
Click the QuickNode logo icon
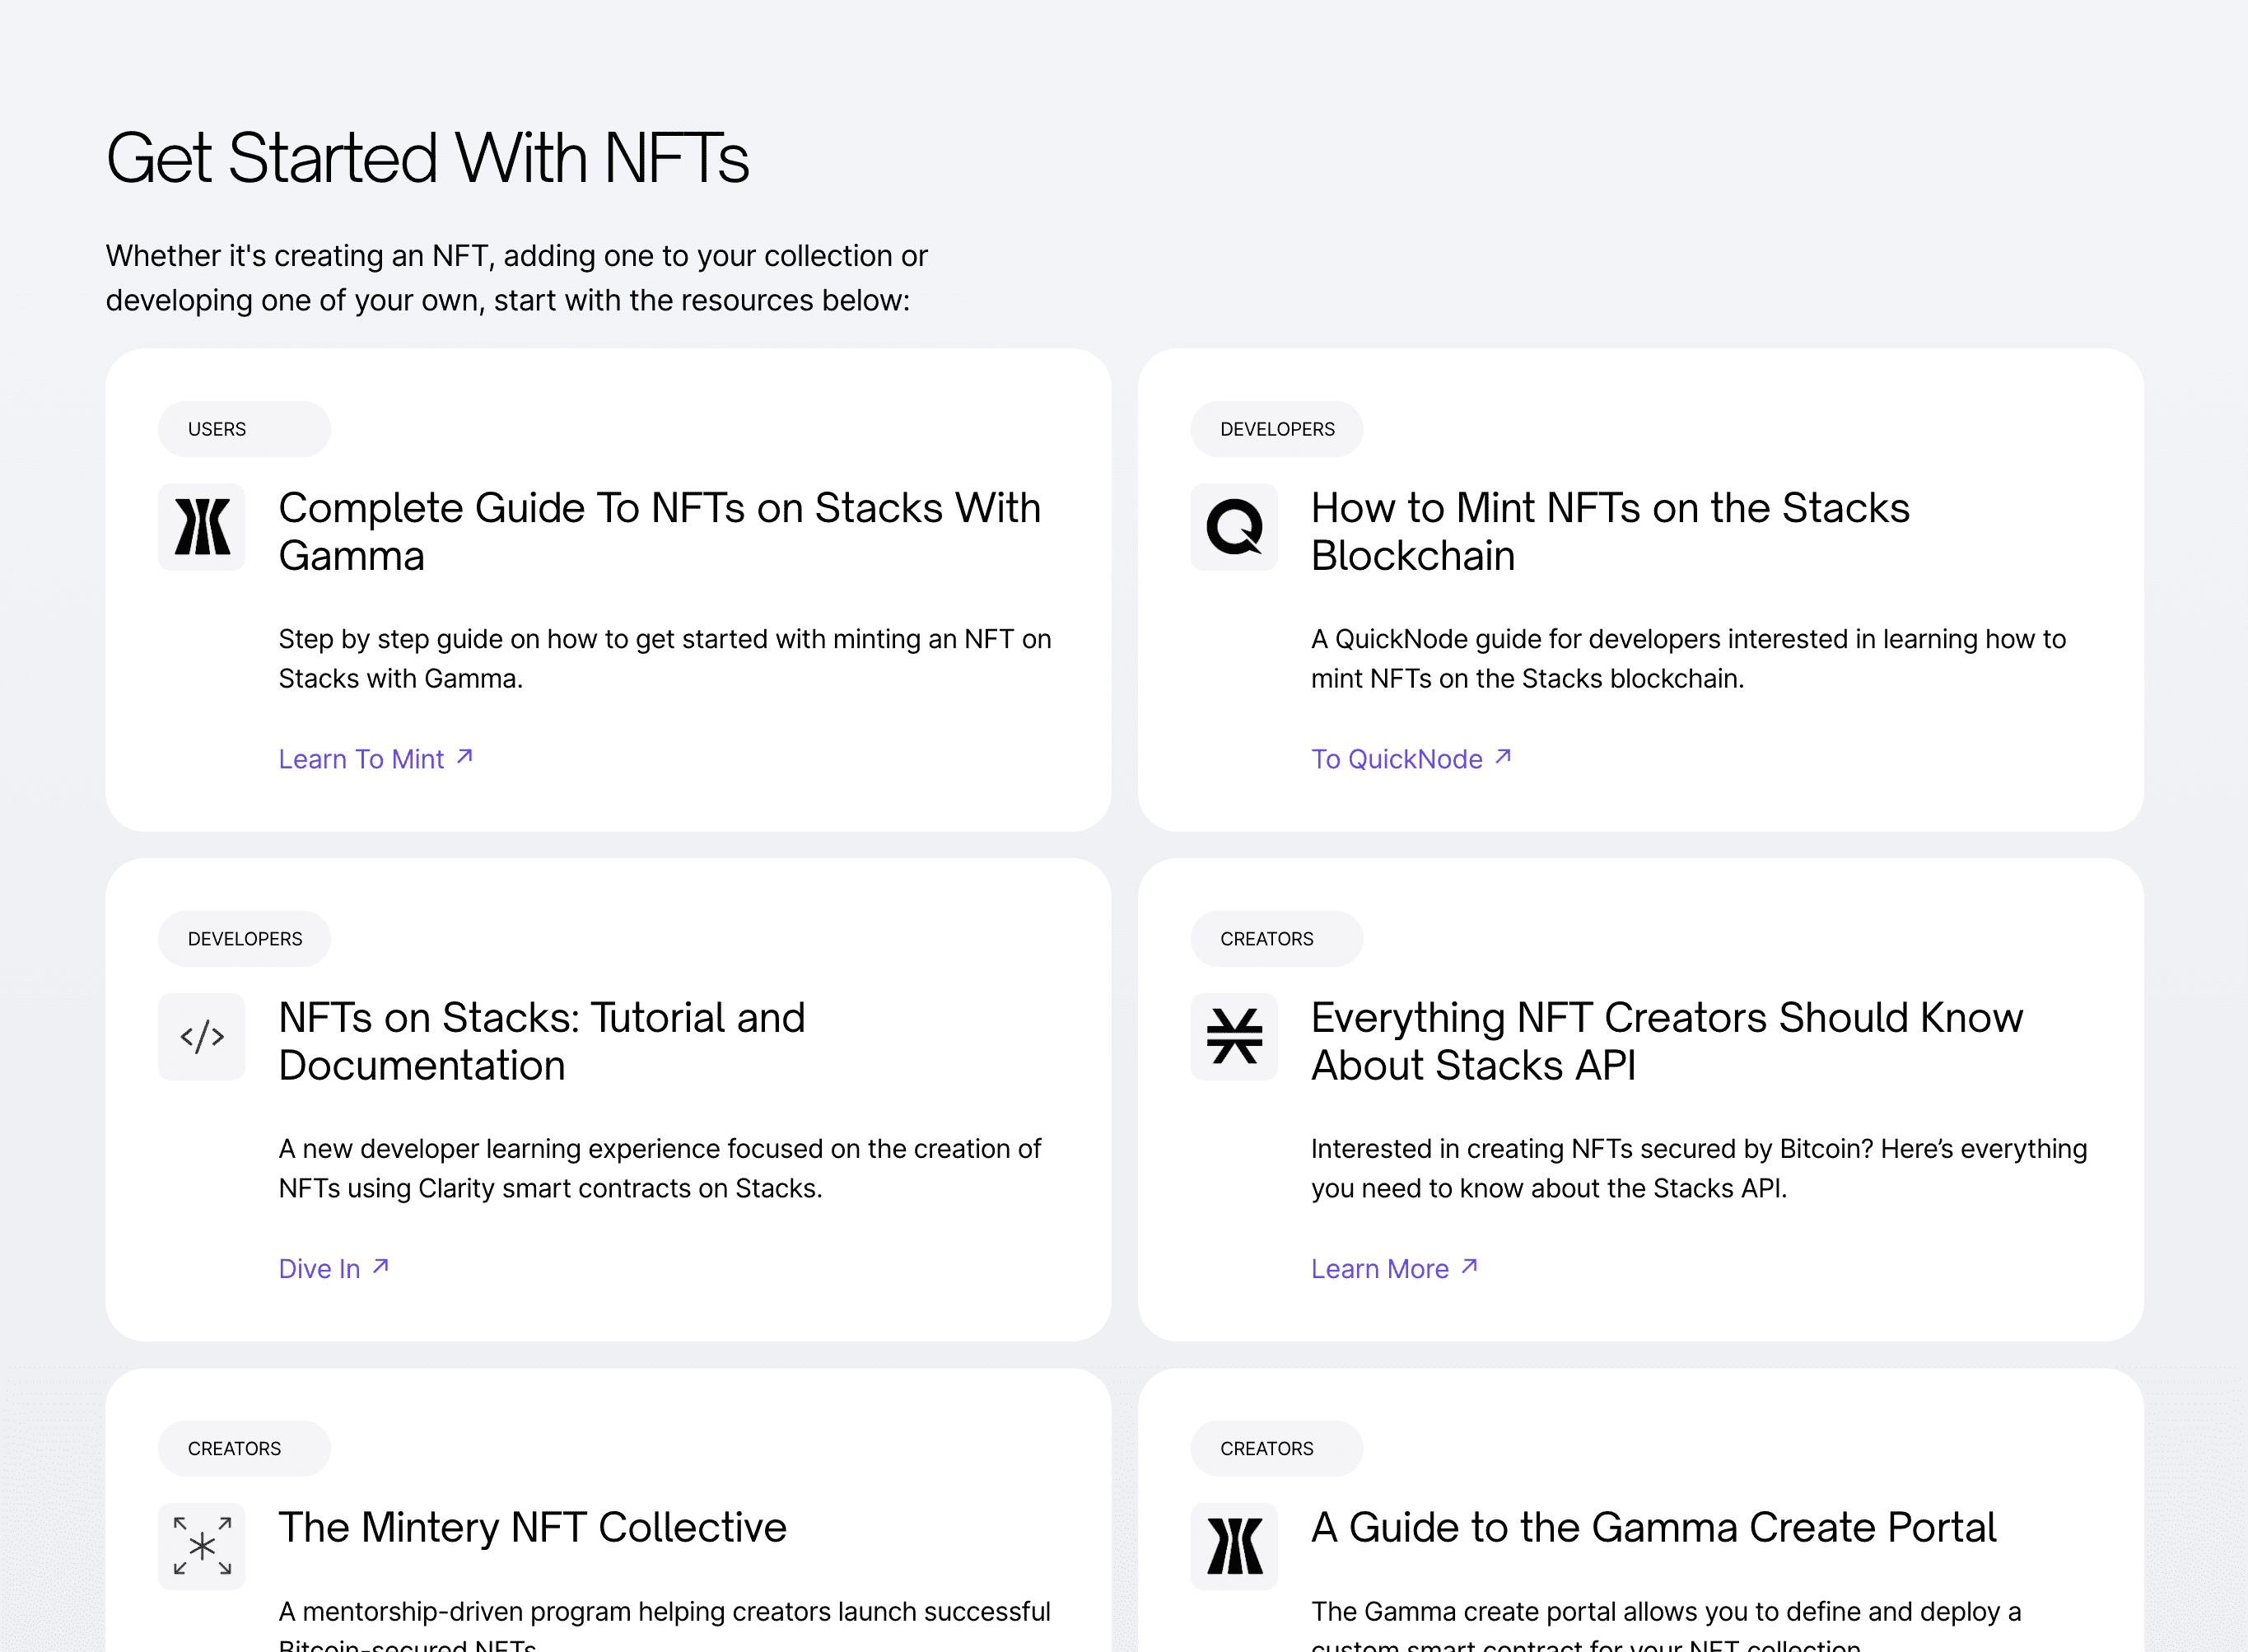pyautogui.click(x=1234, y=527)
